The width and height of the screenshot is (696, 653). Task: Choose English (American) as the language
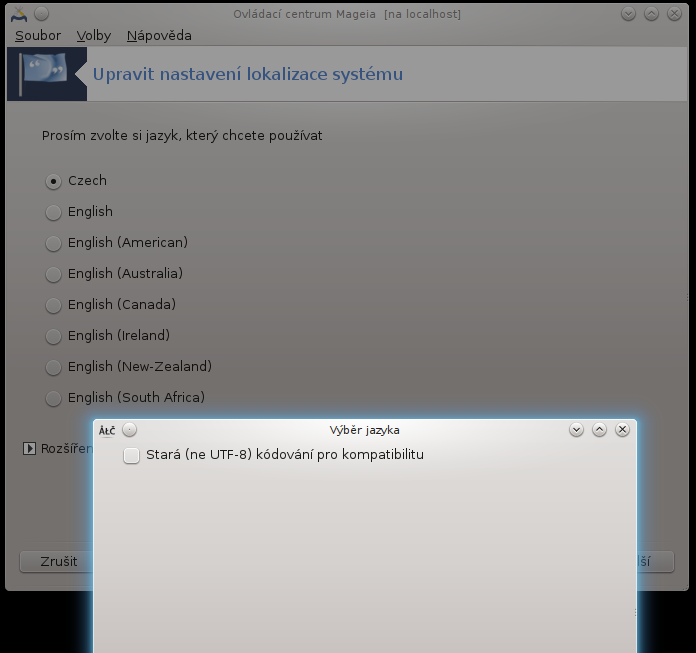[x=53, y=243]
